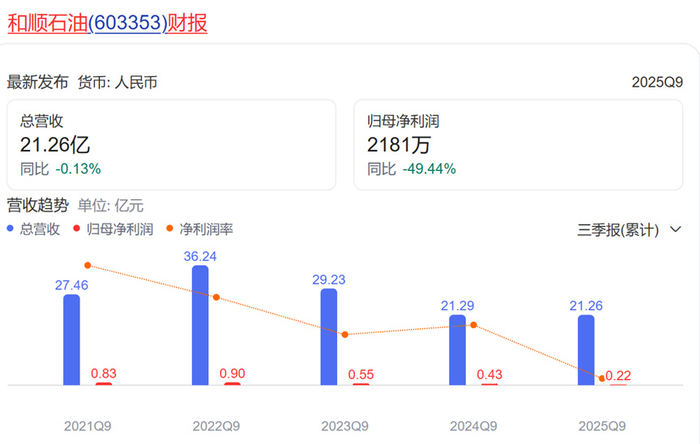Screen dimensions: 700x444
Task: Click the 2021Q9 blue revenue bar
Action: (71, 340)
